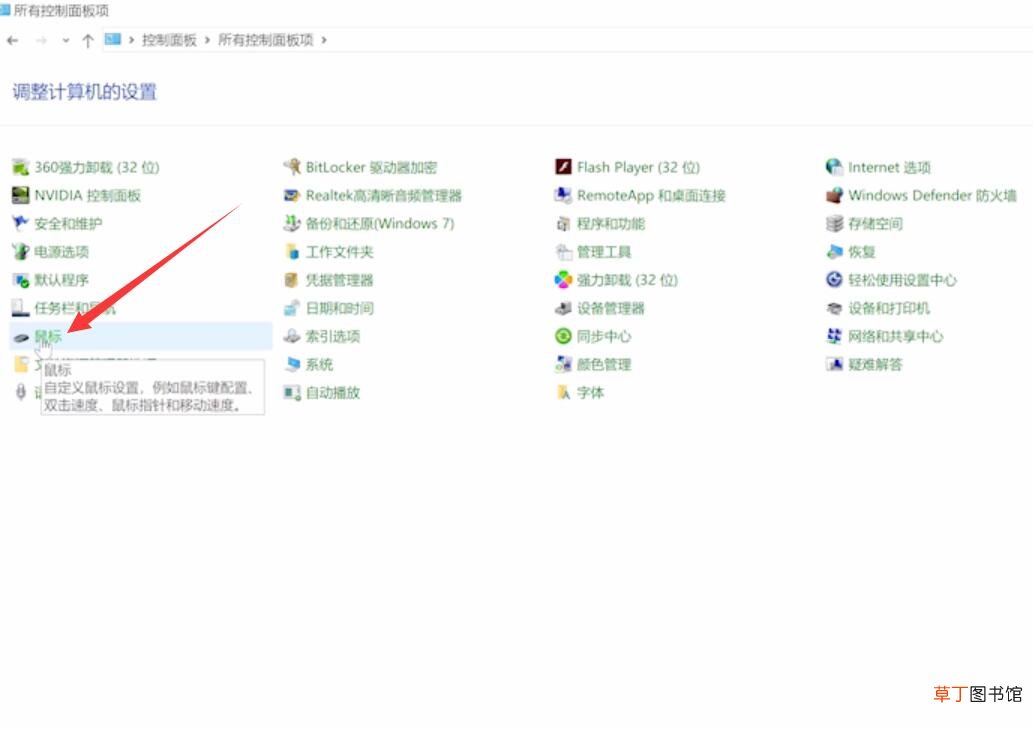Click the 疑难解答 link text

[875, 365]
